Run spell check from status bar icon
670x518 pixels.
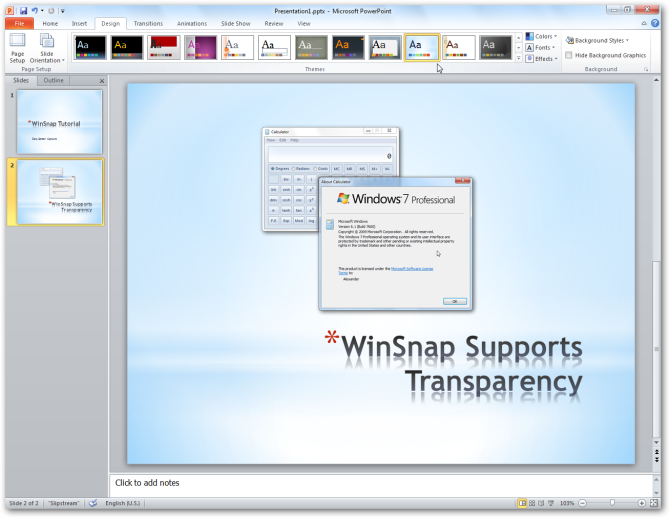93,503
